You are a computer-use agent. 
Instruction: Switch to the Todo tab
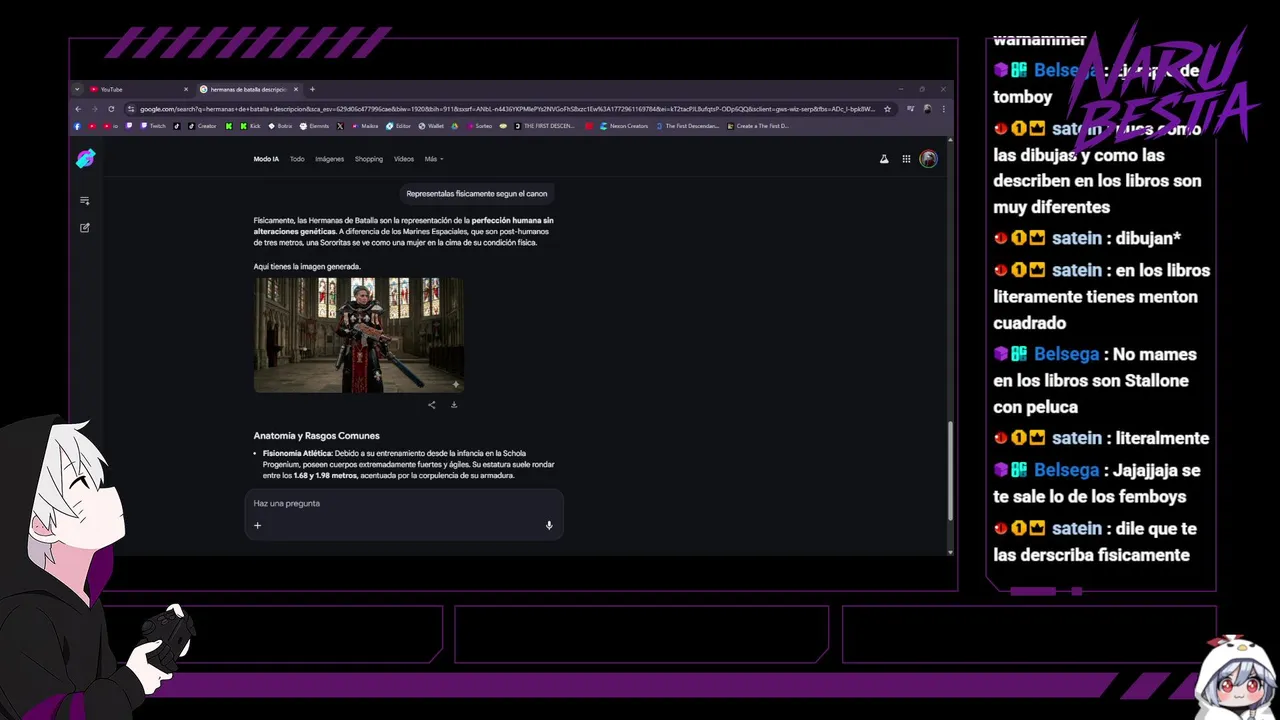297,159
